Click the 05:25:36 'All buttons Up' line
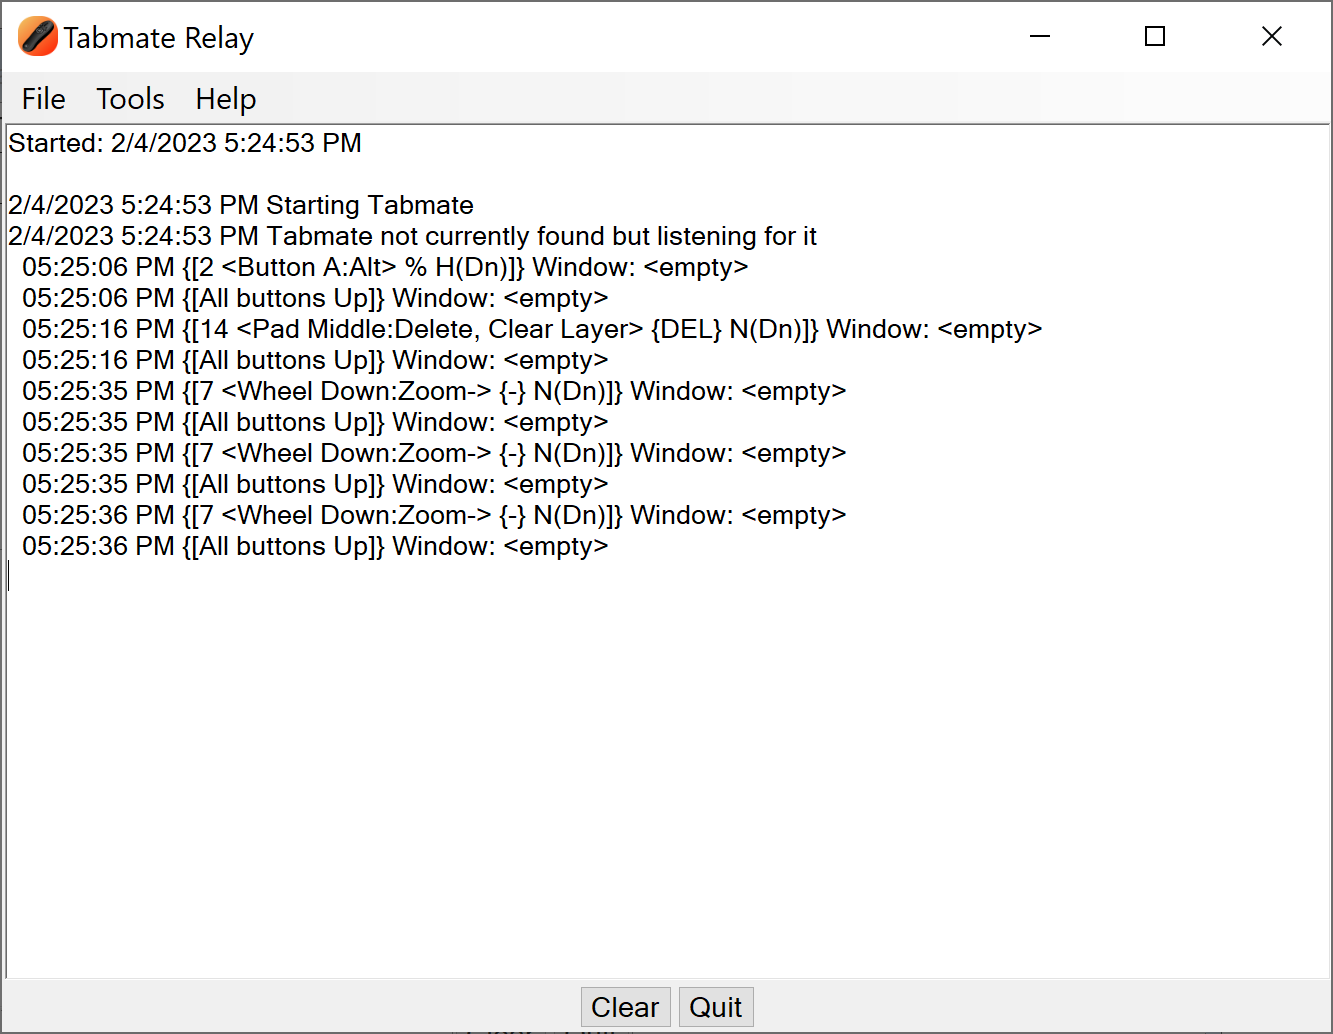This screenshot has height=1034, width=1333. tap(315, 546)
